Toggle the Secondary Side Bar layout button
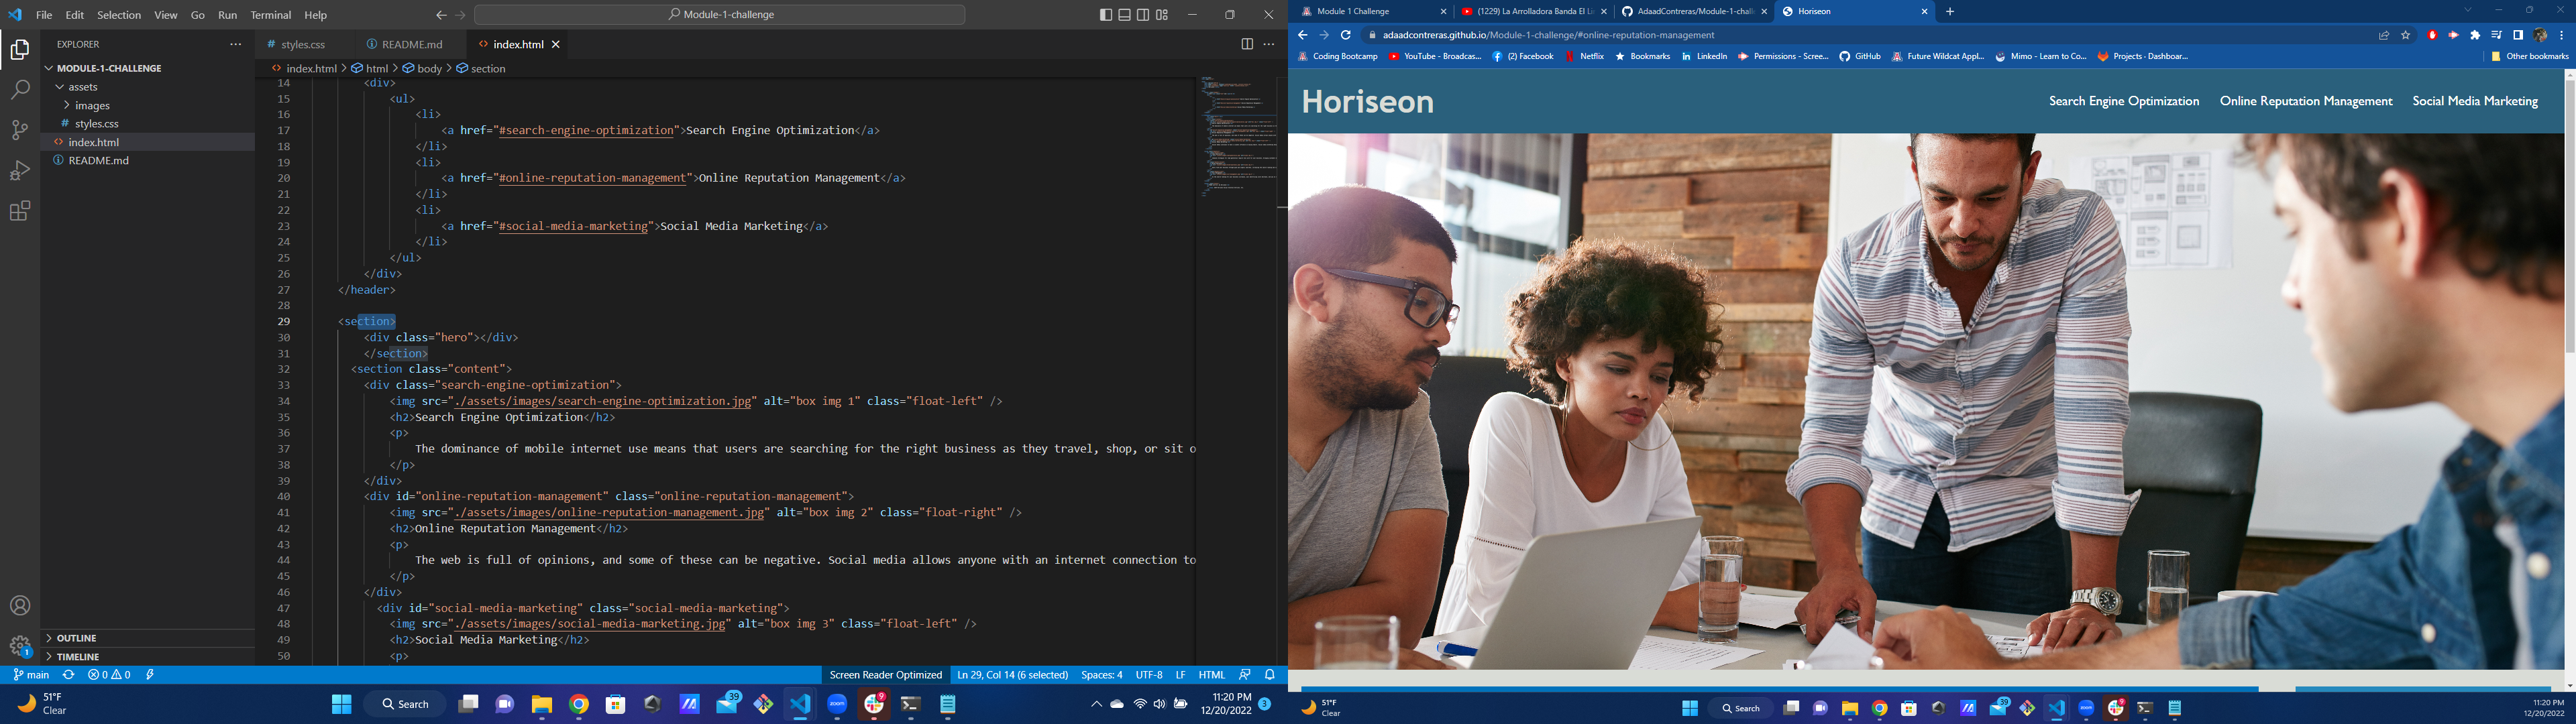 1143,15
